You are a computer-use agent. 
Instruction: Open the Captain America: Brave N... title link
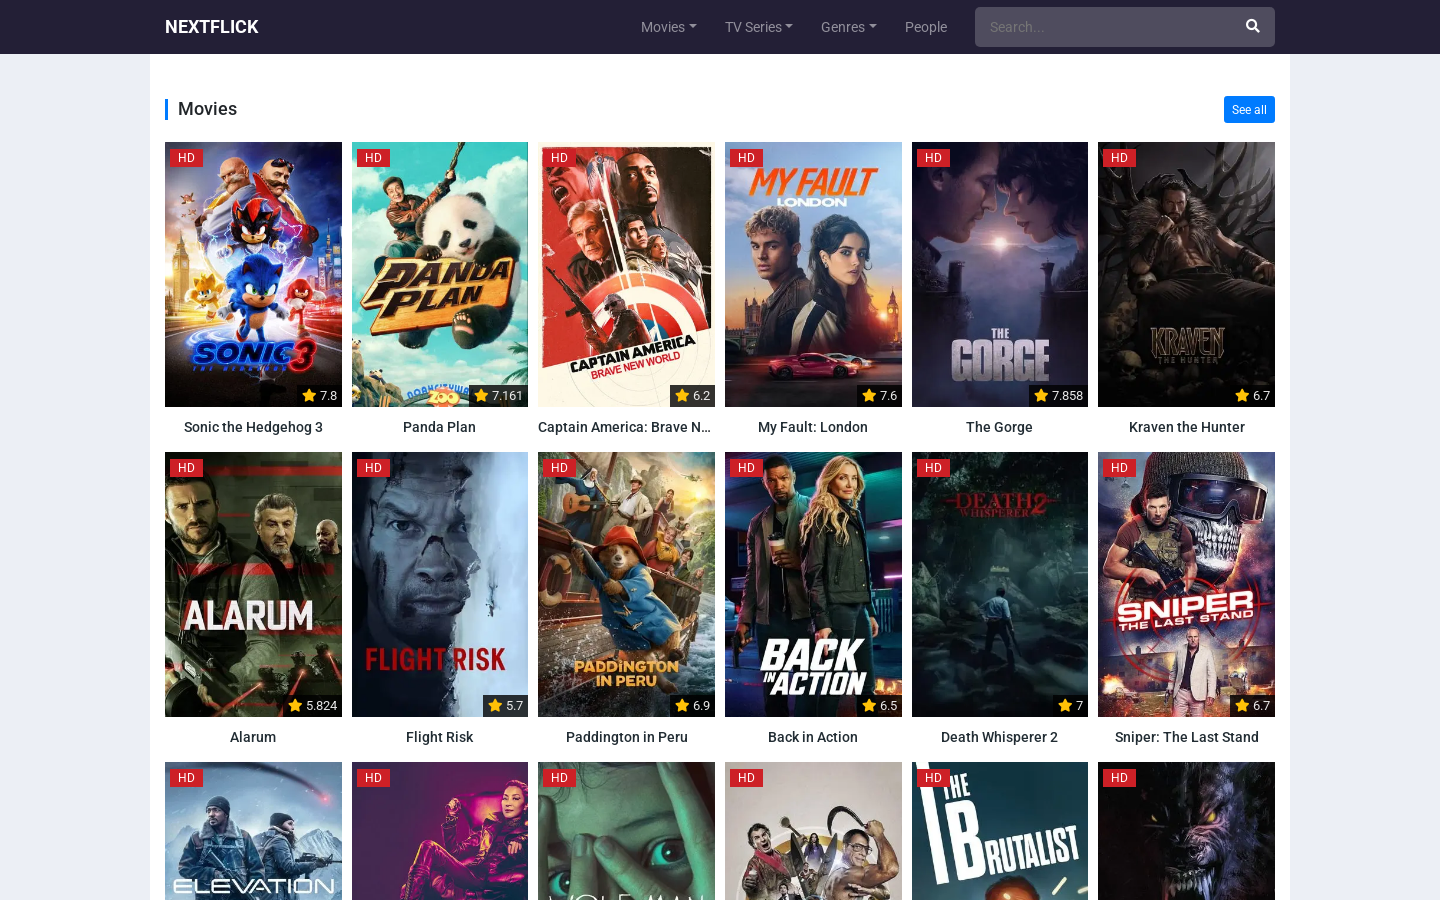(x=625, y=427)
